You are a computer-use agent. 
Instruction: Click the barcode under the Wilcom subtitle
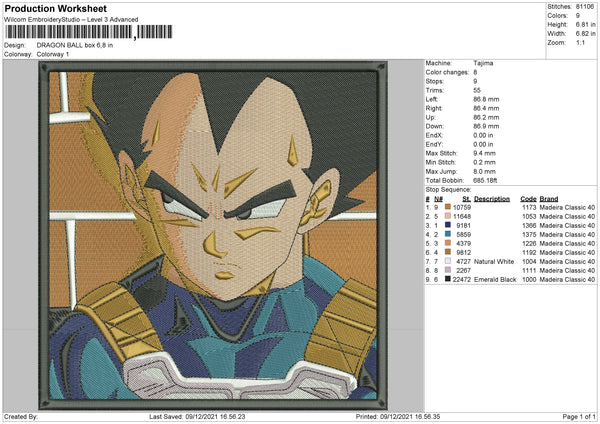pos(88,32)
